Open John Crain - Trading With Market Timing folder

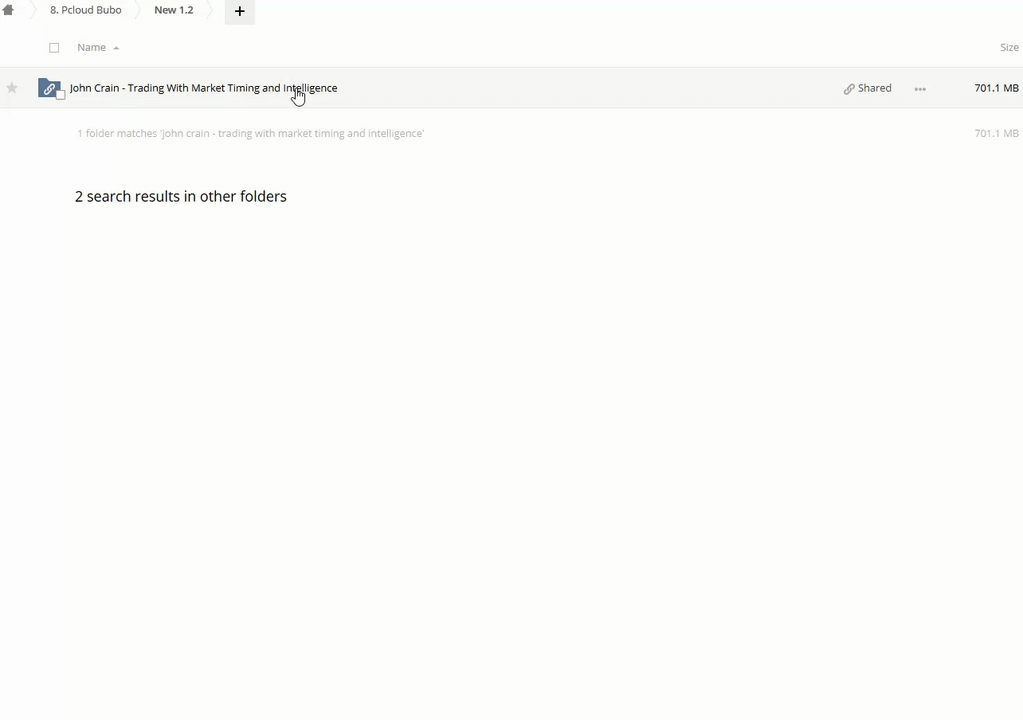point(203,88)
